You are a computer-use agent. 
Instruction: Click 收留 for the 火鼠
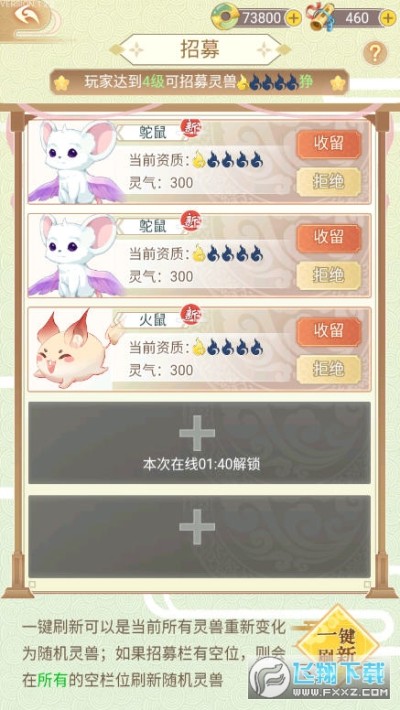click(329, 331)
